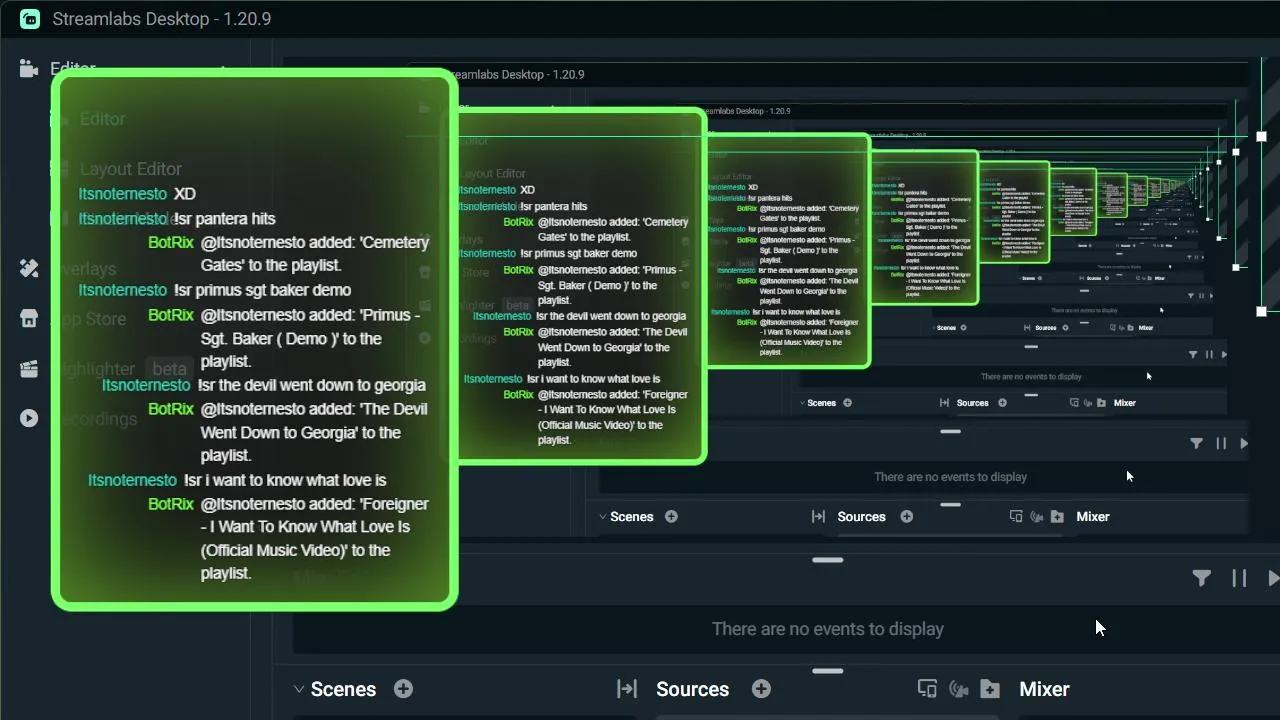Viewport: 1280px width, 720px height.
Task: Click Sources label in the largest nested preview
Action: (861, 517)
